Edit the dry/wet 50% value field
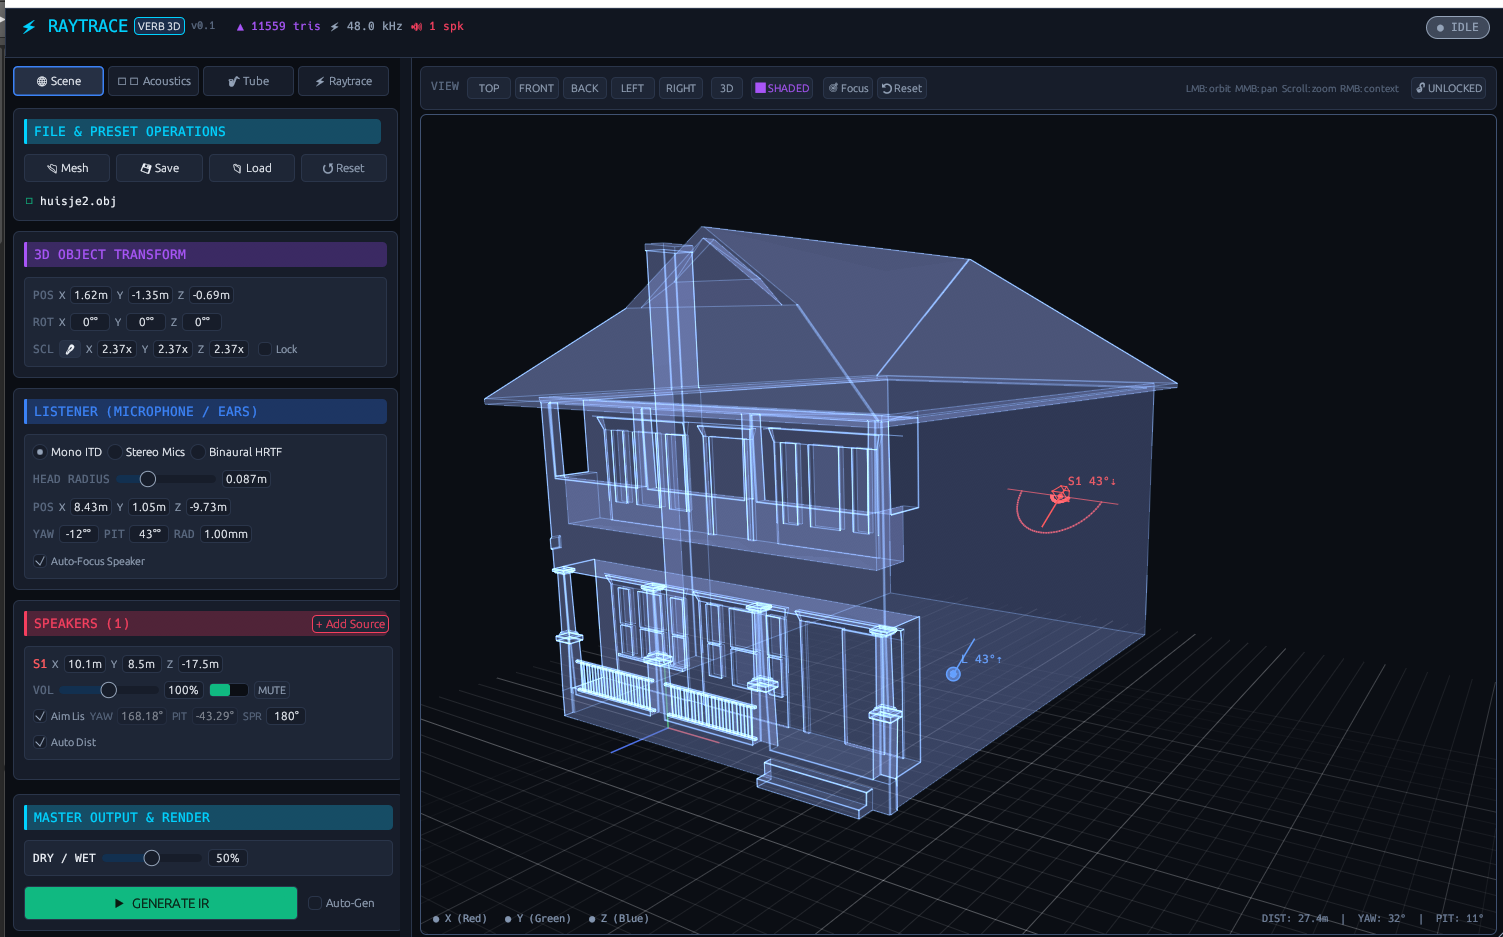 tap(227, 858)
